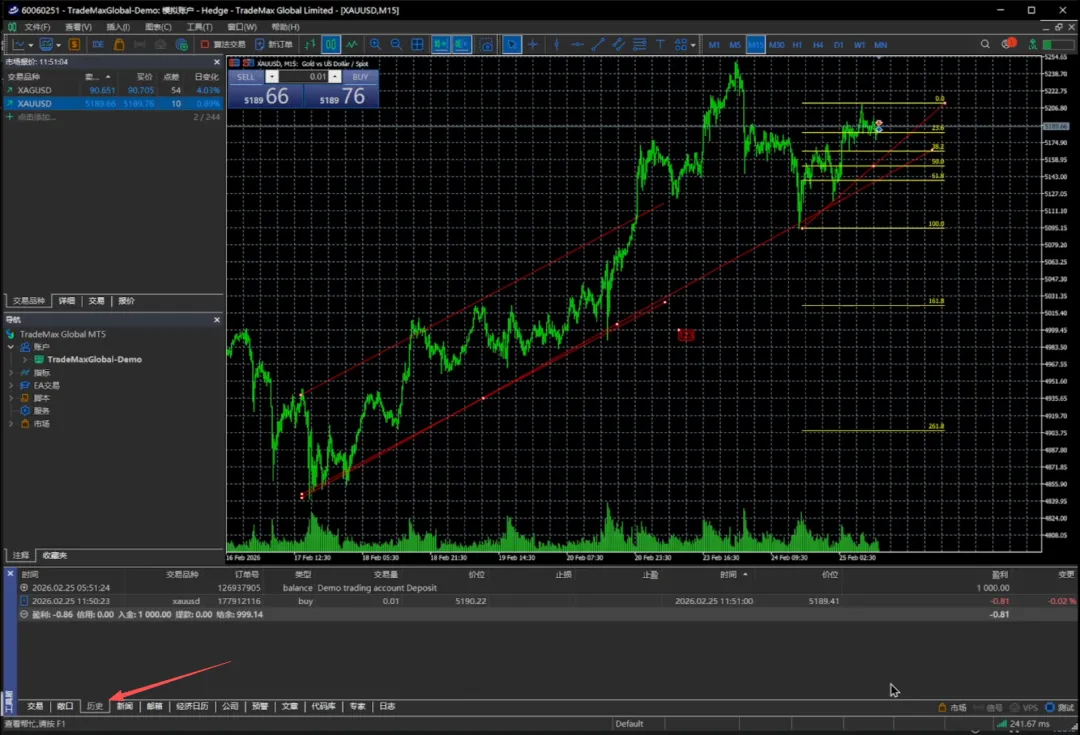The image size is (1080, 735).
Task: Open the 图表(C) menu
Action: (x=157, y=27)
